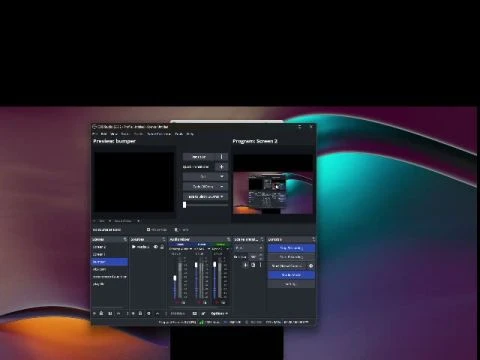The width and height of the screenshot is (480, 360).
Task: Open the Help menu
Action: tap(190, 134)
